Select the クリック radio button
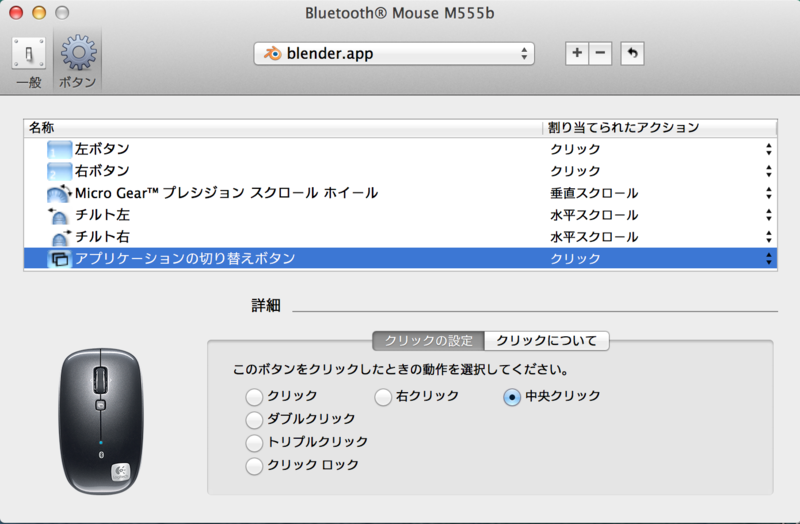 tap(254, 396)
